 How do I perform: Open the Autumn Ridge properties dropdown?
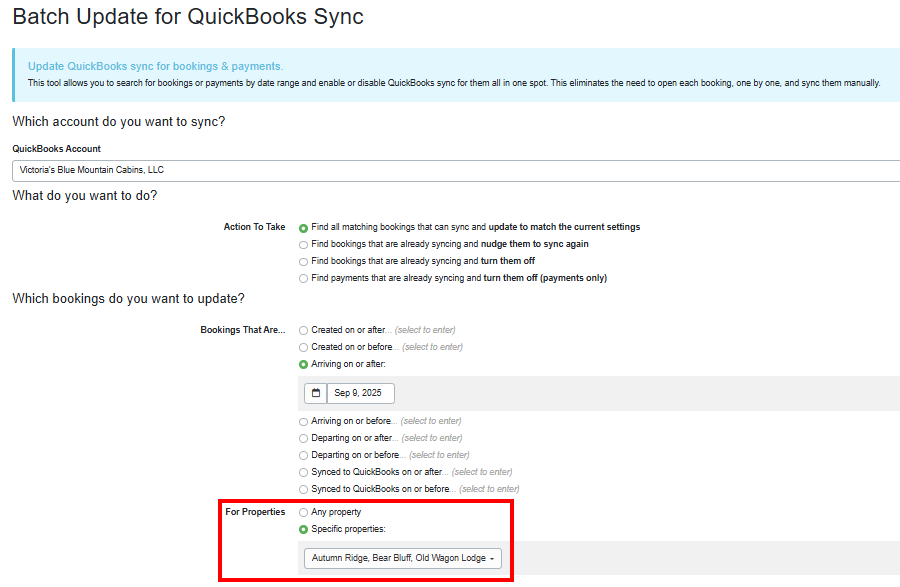pos(403,558)
